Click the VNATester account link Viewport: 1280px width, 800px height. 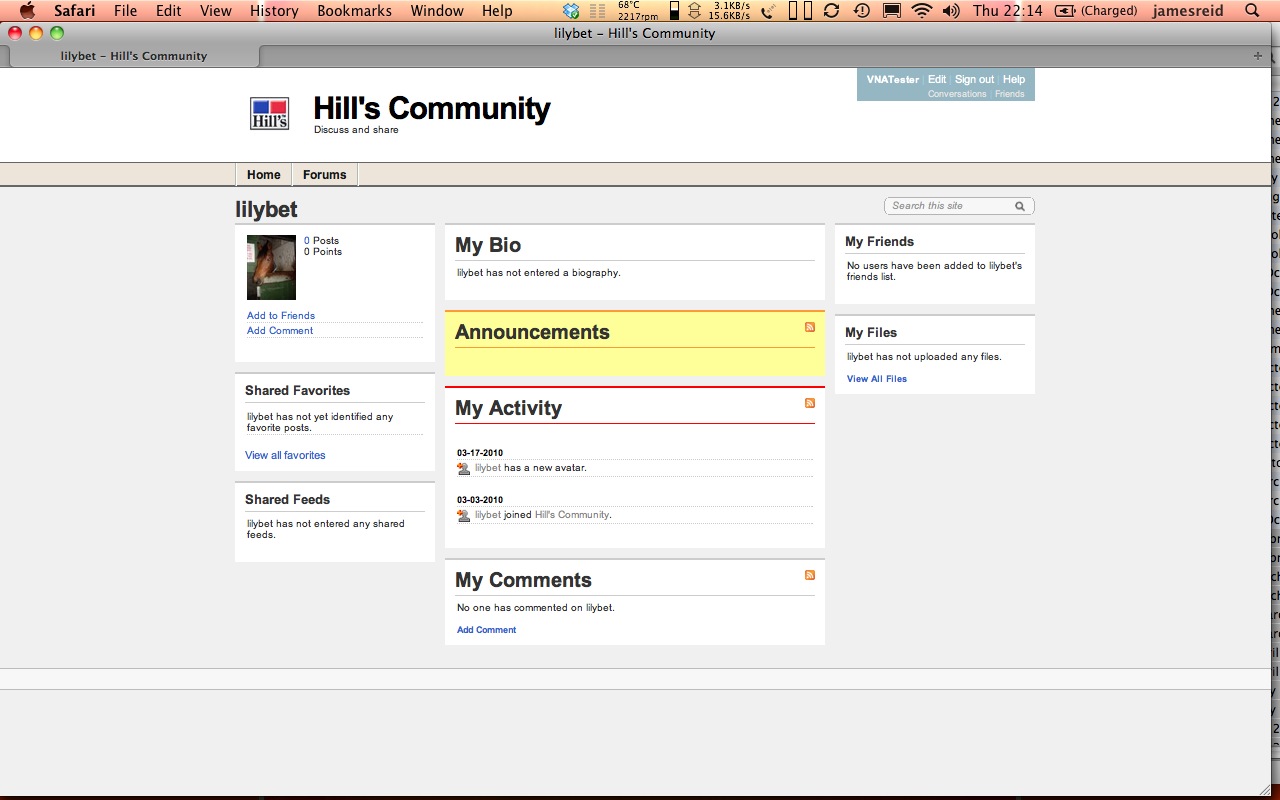[x=893, y=80]
